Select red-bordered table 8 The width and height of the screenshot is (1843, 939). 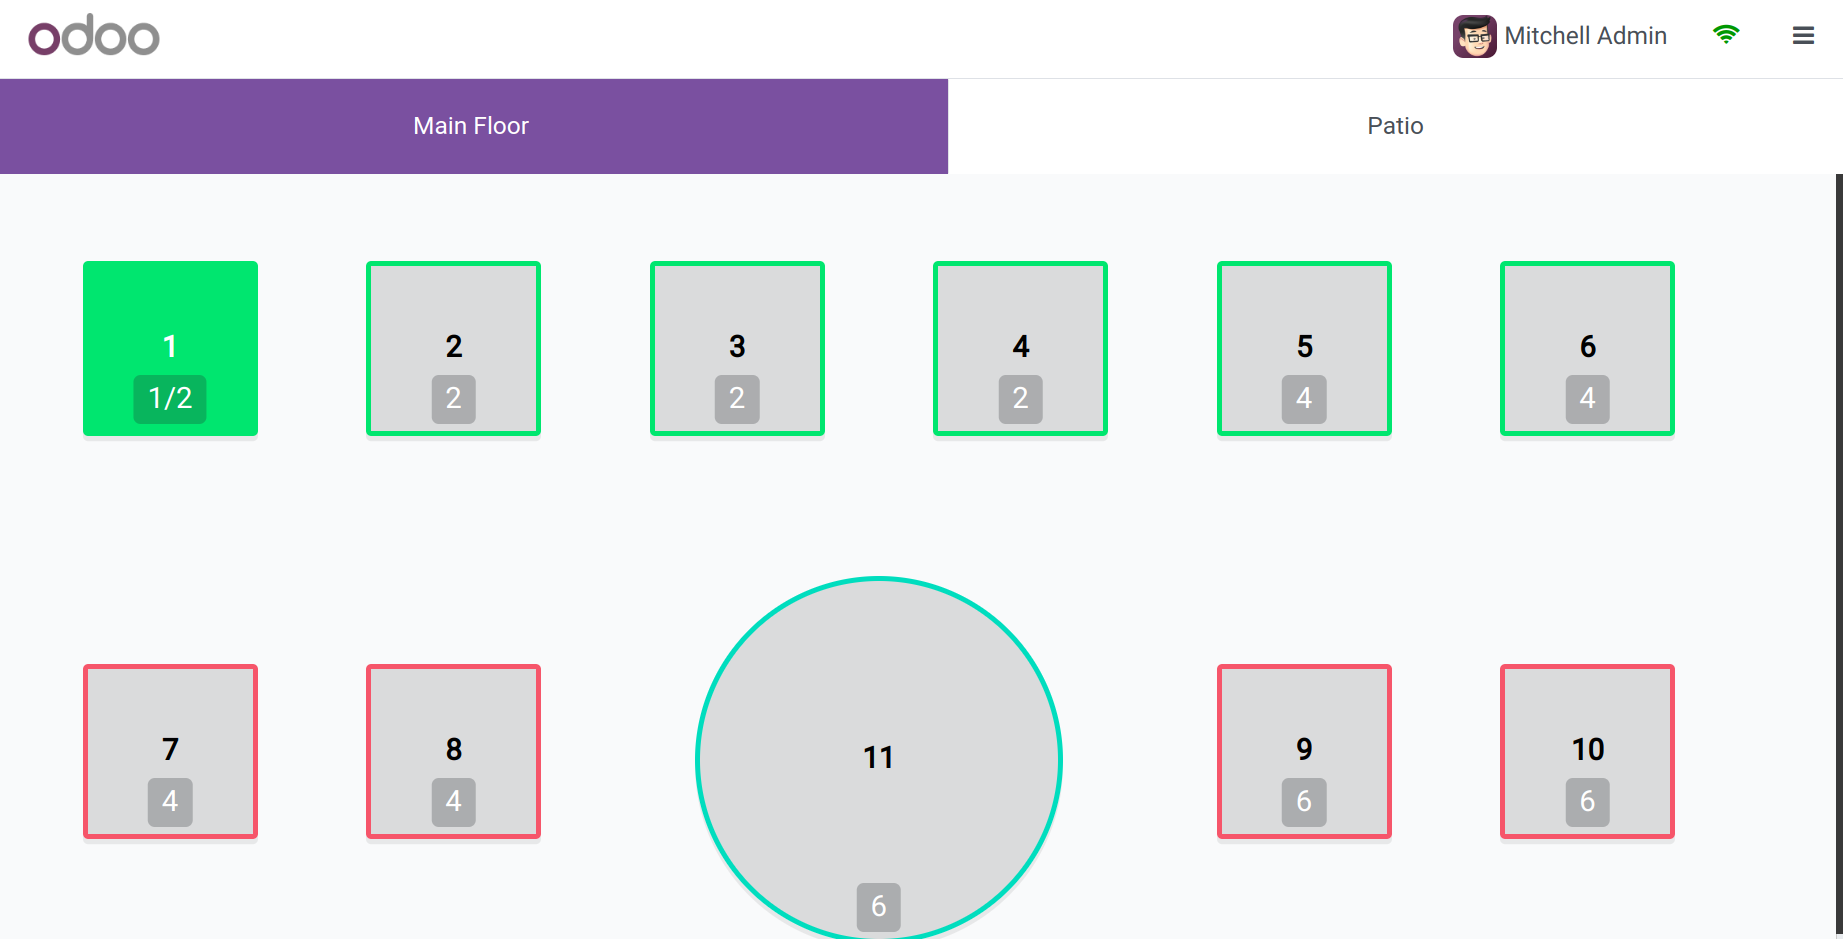[453, 751]
